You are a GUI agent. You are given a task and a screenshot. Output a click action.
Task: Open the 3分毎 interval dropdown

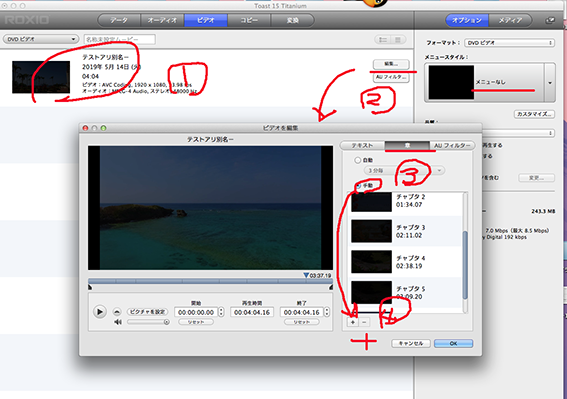point(404,170)
